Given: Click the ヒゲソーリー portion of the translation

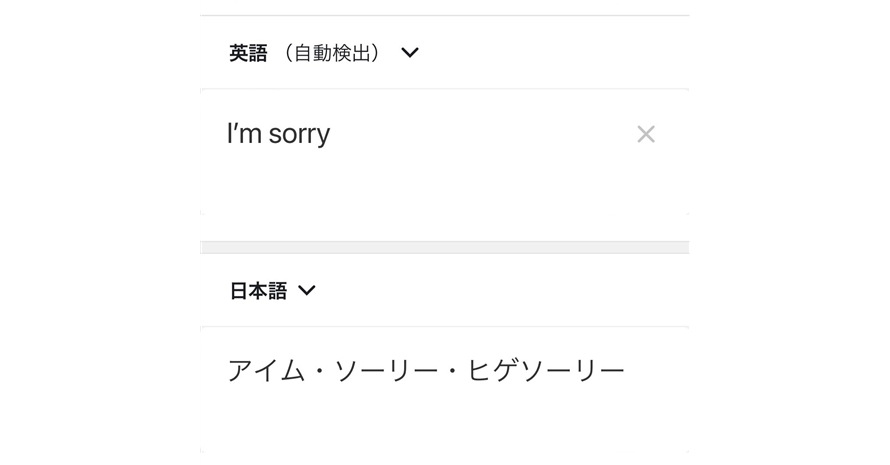Looking at the screenshot, I should (545, 371).
